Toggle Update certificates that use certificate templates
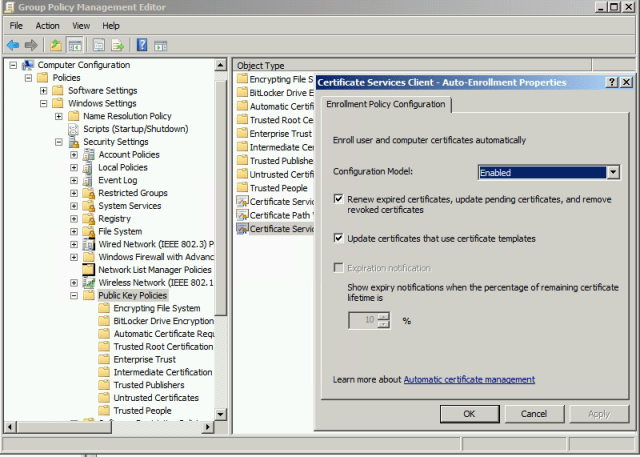Screen dimensions: 640x457 (338, 238)
